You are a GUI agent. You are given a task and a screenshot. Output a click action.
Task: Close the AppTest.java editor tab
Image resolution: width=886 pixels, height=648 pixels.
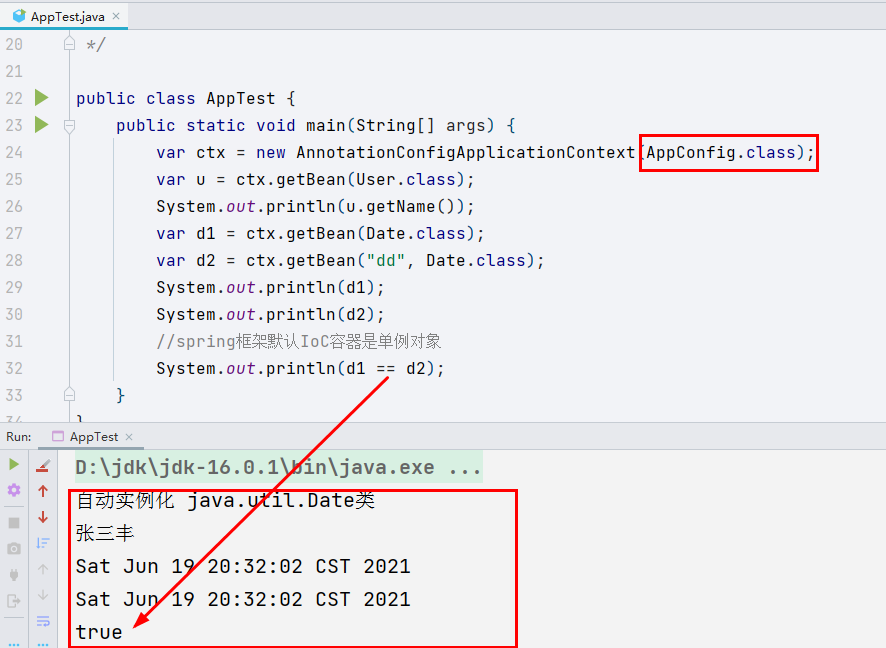(x=116, y=16)
